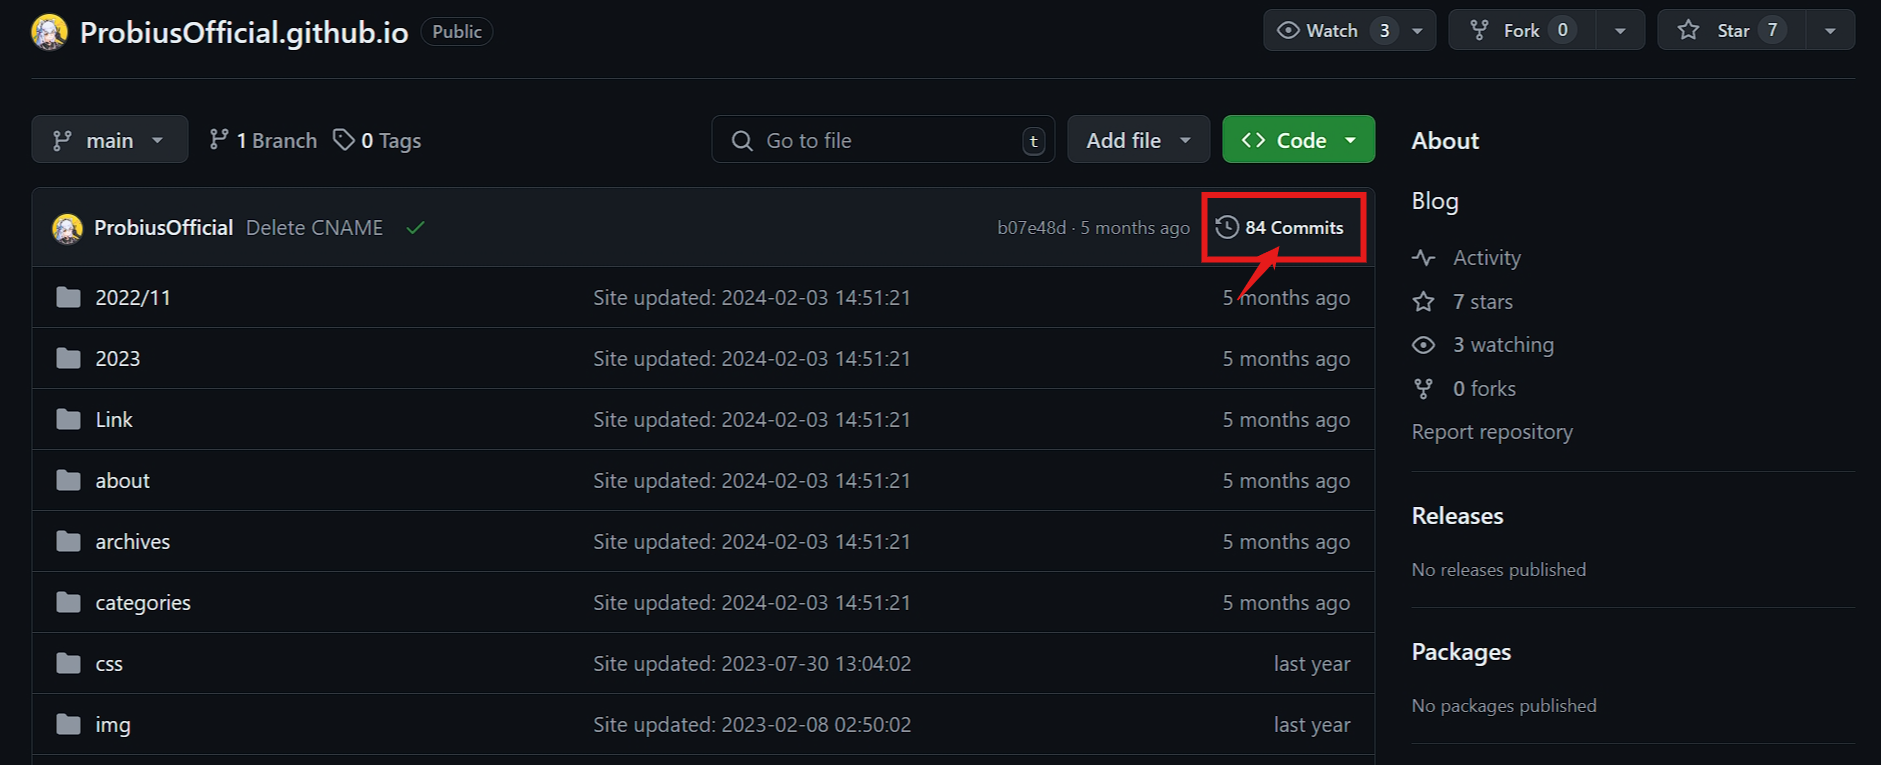View the 84 Commits history
Image resolution: width=1881 pixels, height=765 pixels.
pyautogui.click(x=1280, y=227)
